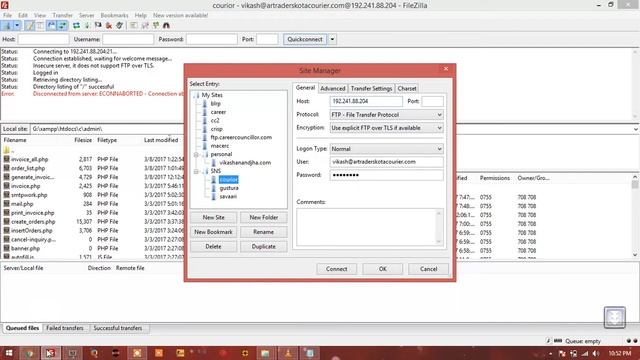The height and width of the screenshot is (360, 640).
Task: Toggle the directory comparison icon
Action: (x=145, y=26)
